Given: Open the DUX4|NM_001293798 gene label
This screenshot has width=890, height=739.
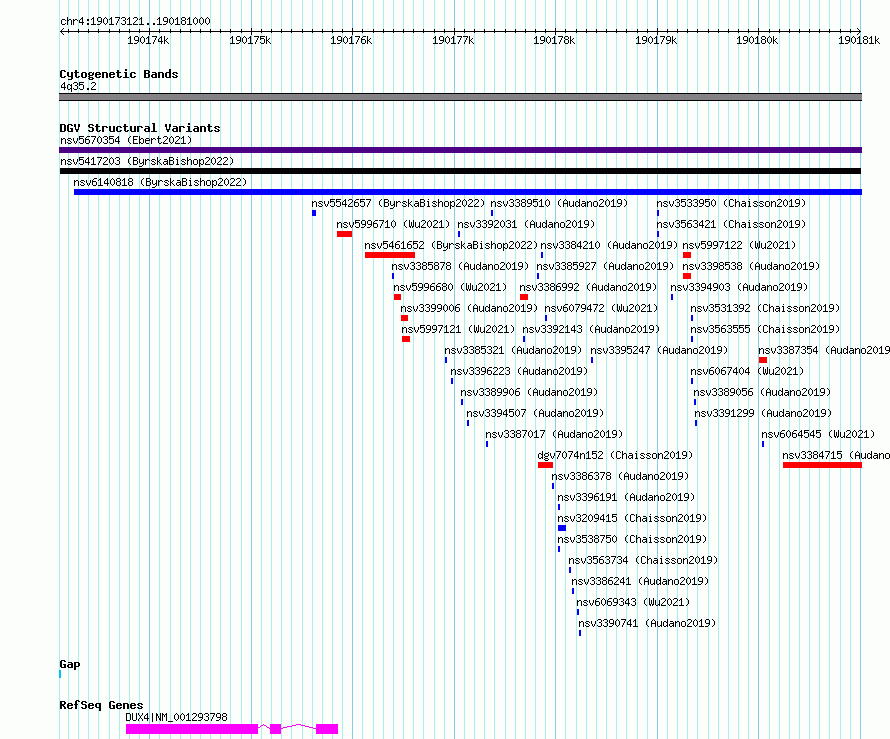Looking at the screenshot, I should (177, 717).
